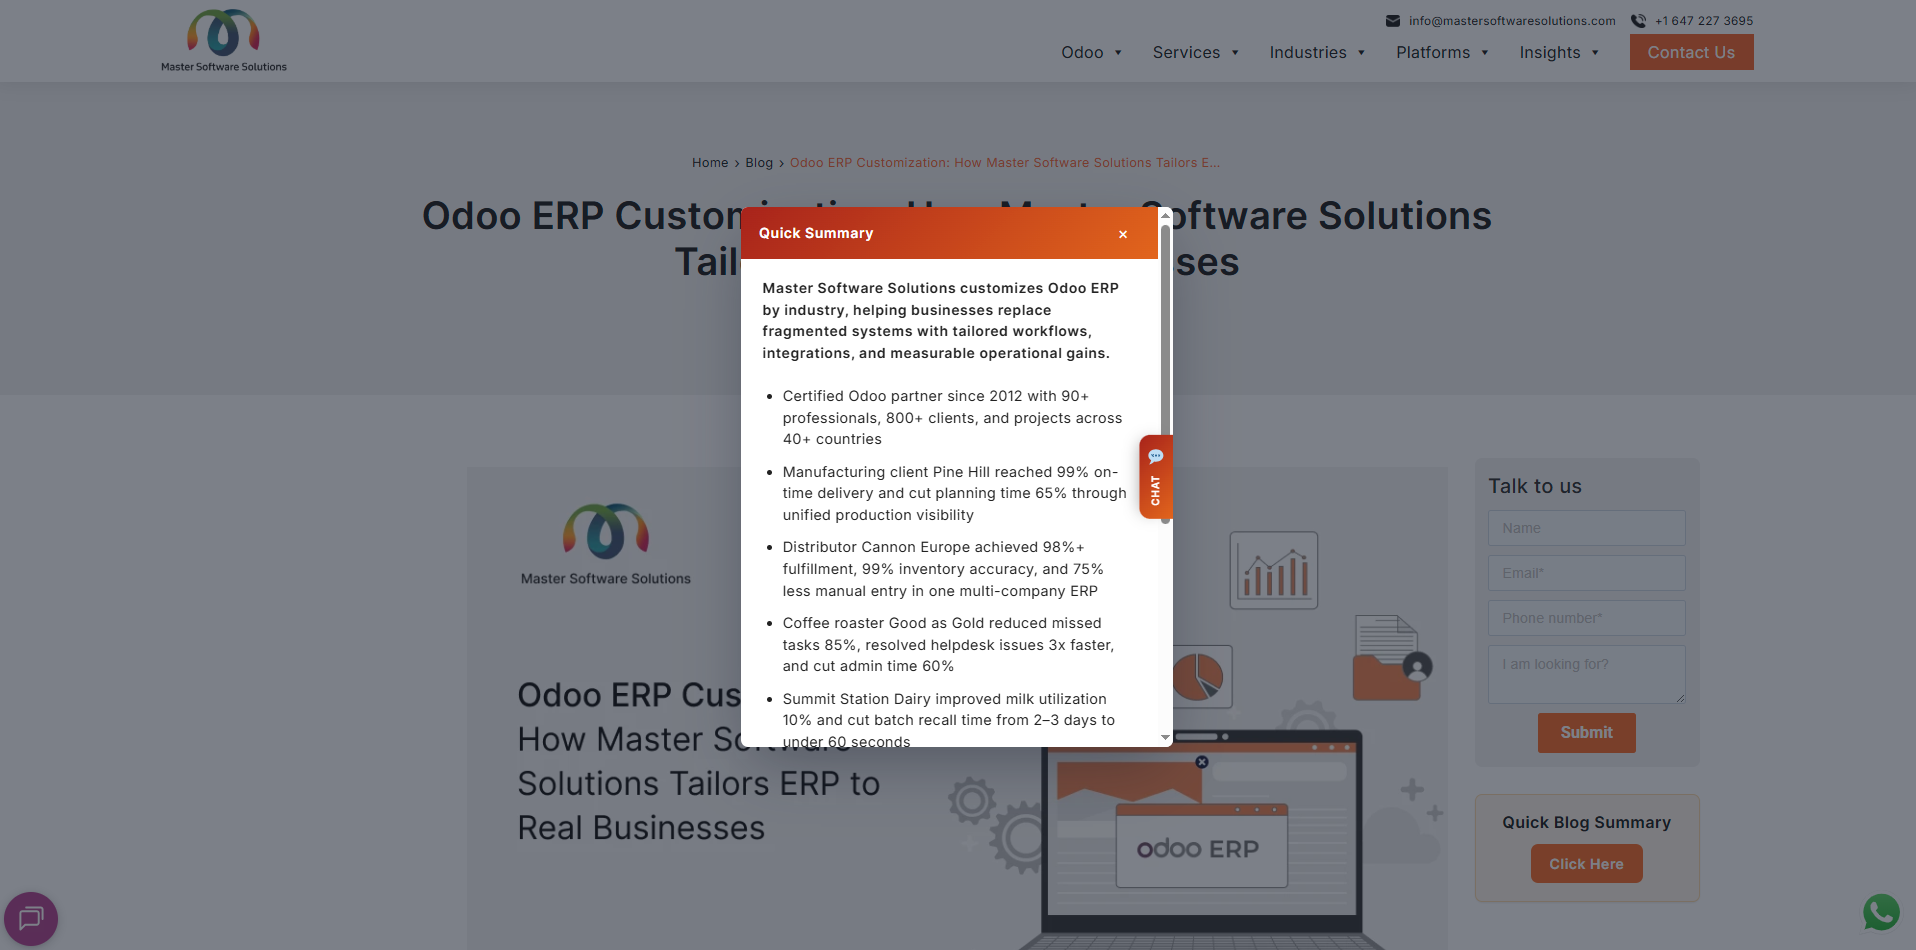
Task: Click the 'Distributor Cannon Europe' bullet
Action: 943,569
